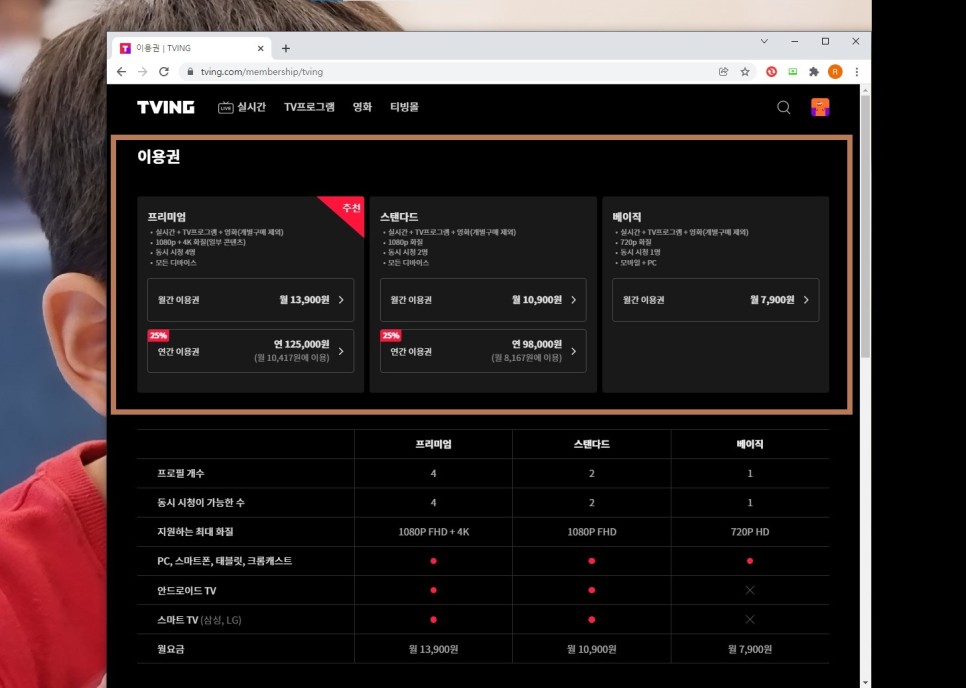Image resolution: width=966 pixels, height=688 pixels.
Task: Click the PC, 스마트폰, 태블릿, 크롬캐스트 row label
Action: pyautogui.click(x=224, y=561)
